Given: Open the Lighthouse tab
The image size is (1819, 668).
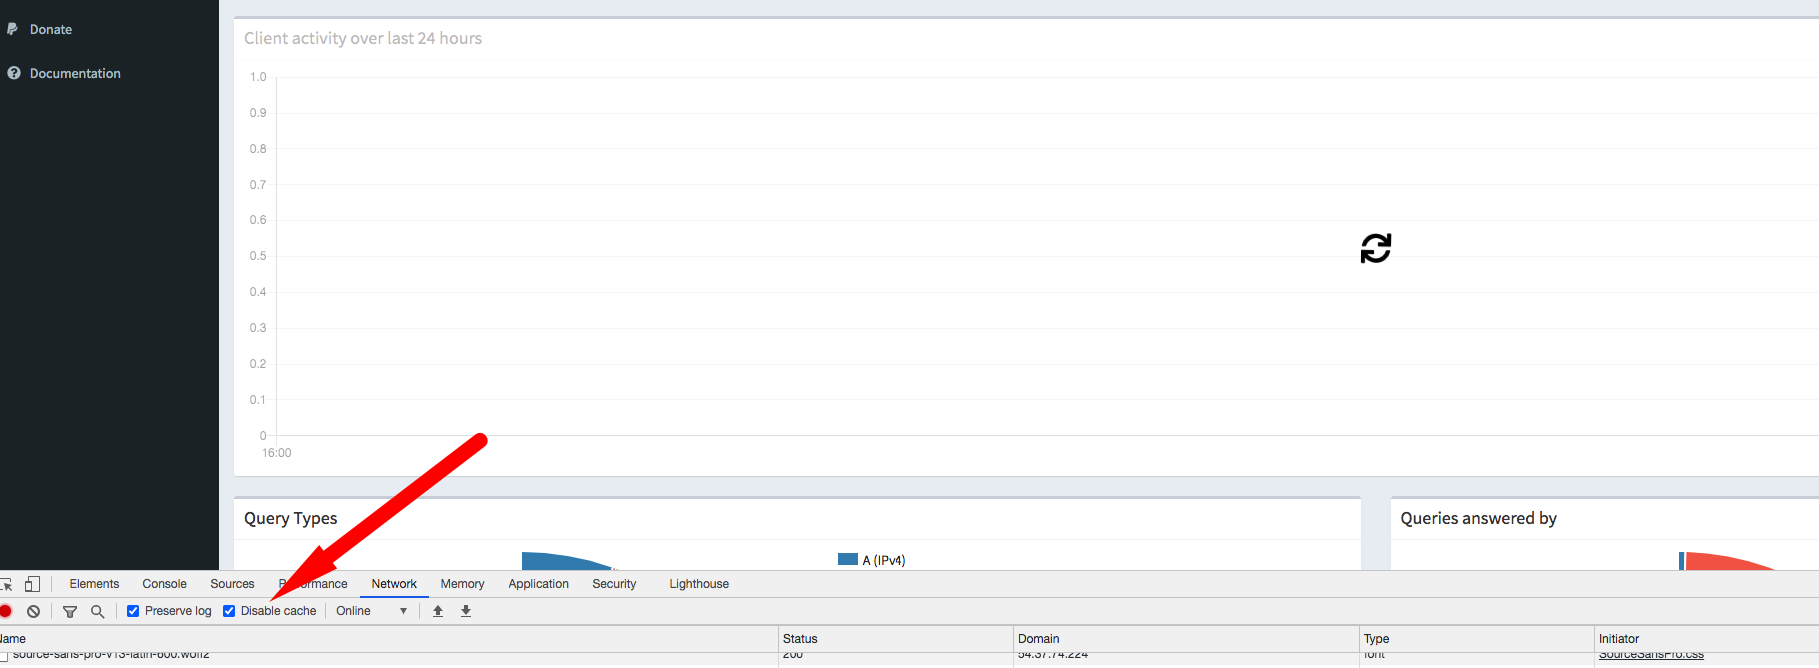Looking at the screenshot, I should point(699,584).
